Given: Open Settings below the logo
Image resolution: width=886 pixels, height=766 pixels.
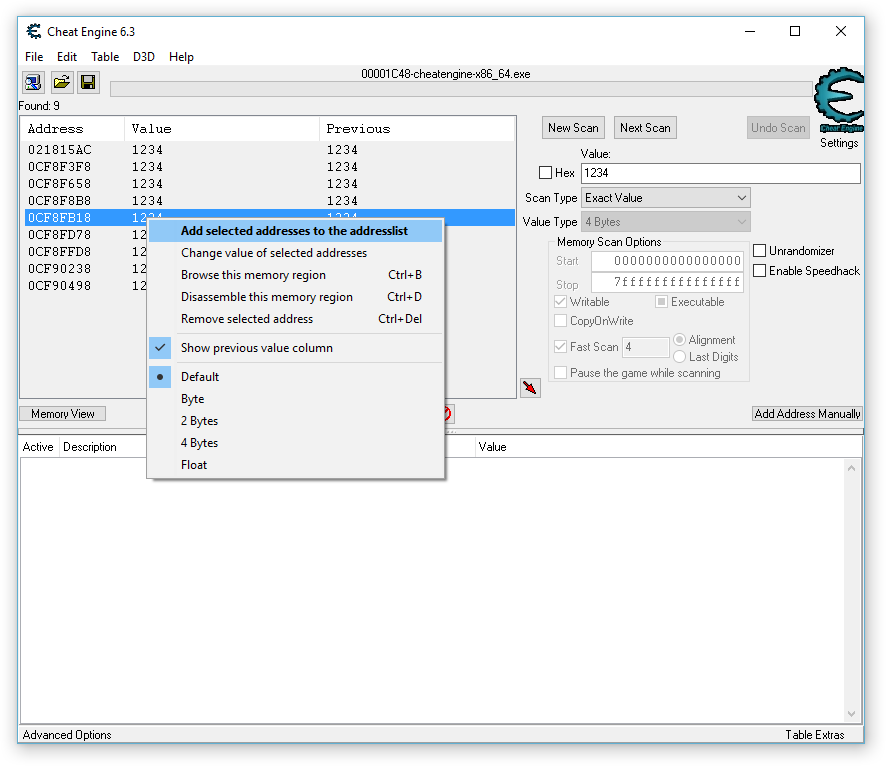Looking at the screenshot, I should click(839, 143).
